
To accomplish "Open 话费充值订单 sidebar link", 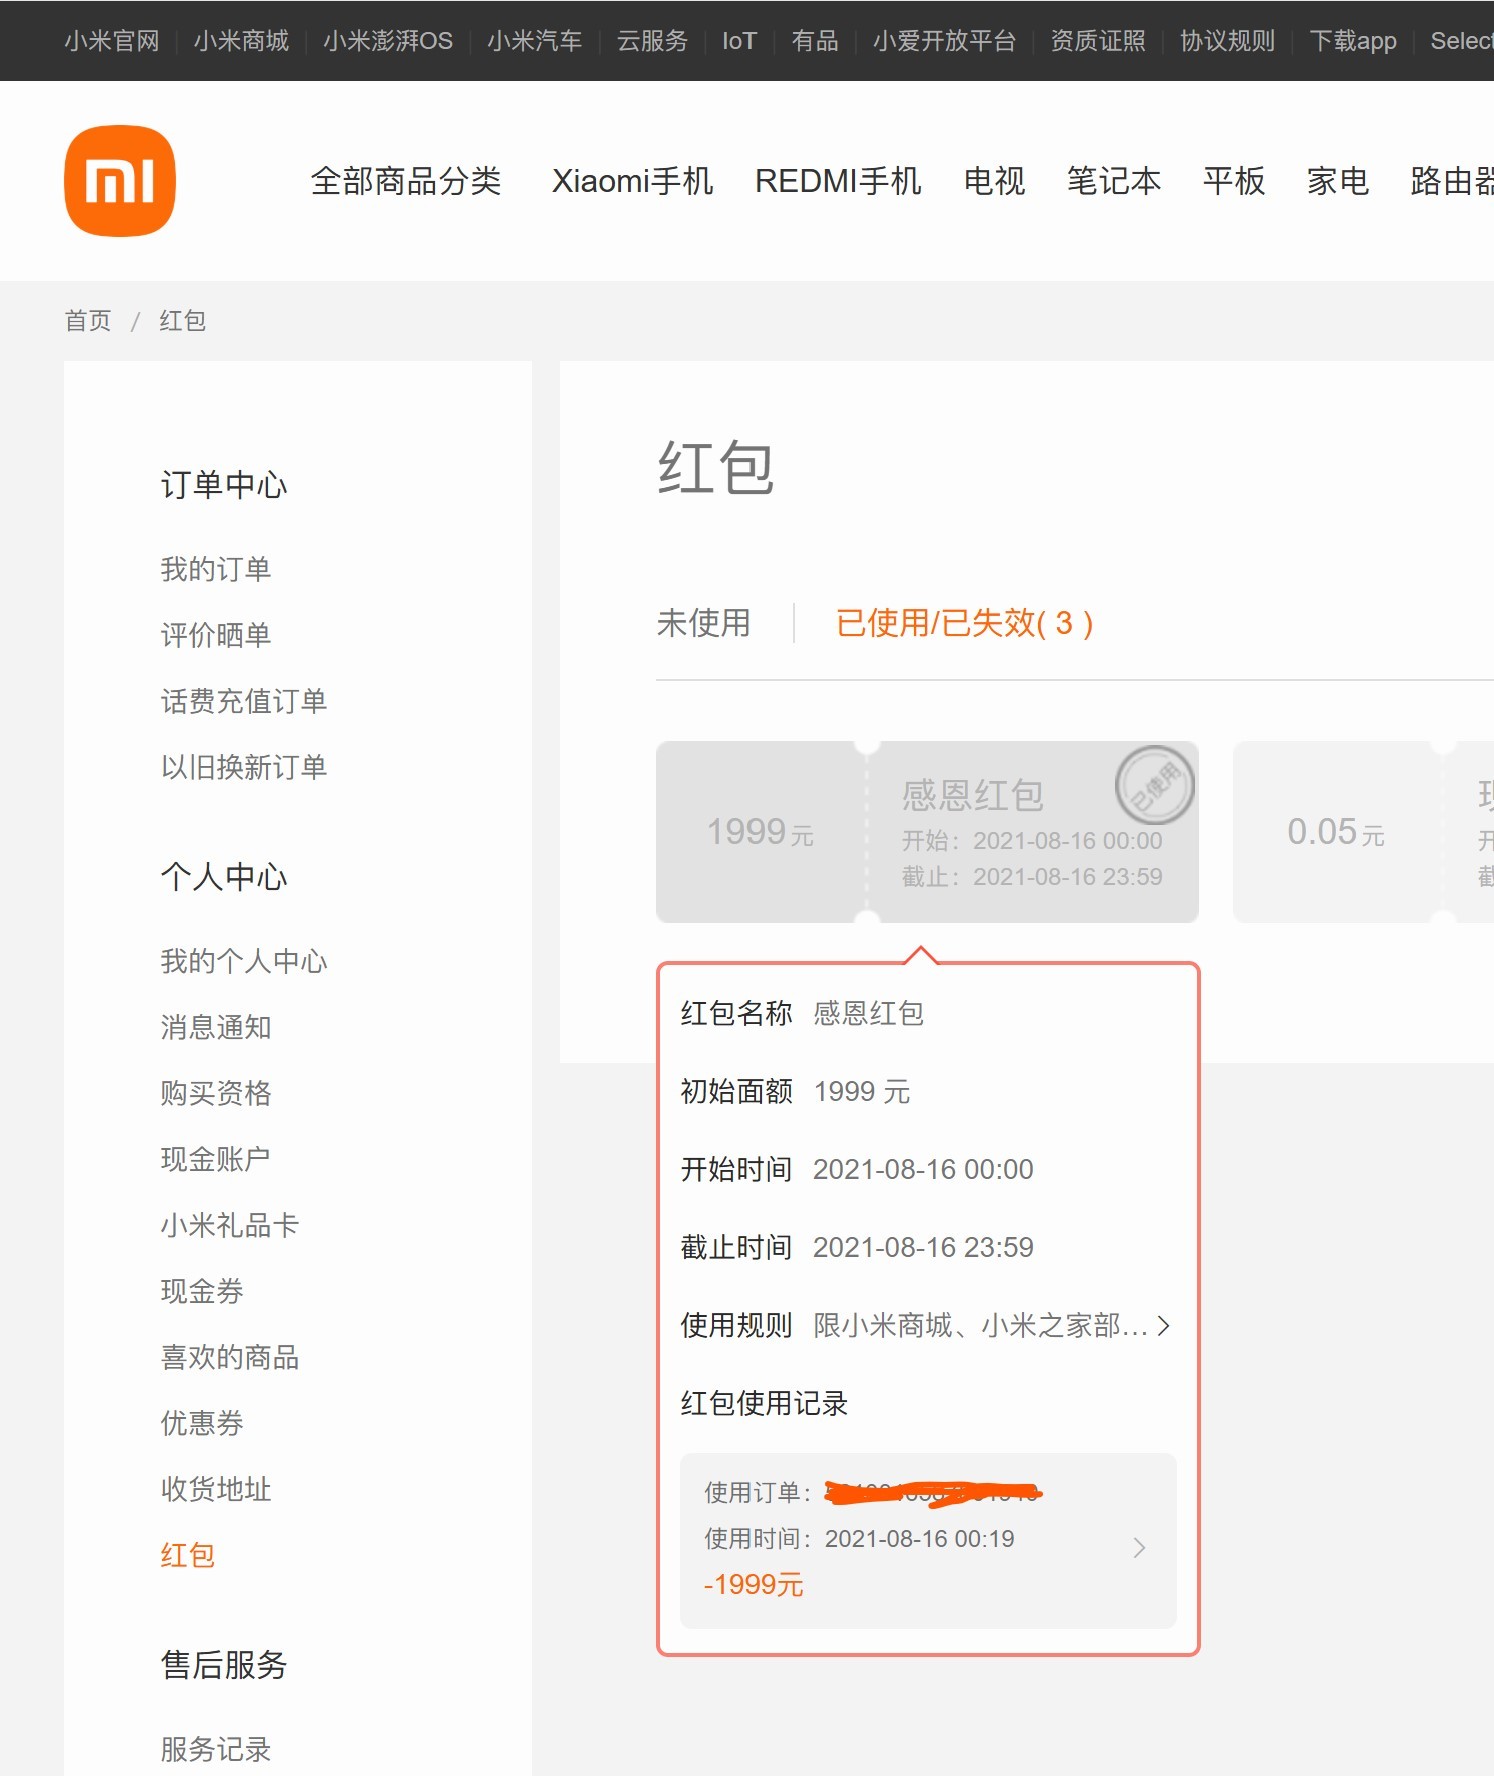I will click(244, 701).
